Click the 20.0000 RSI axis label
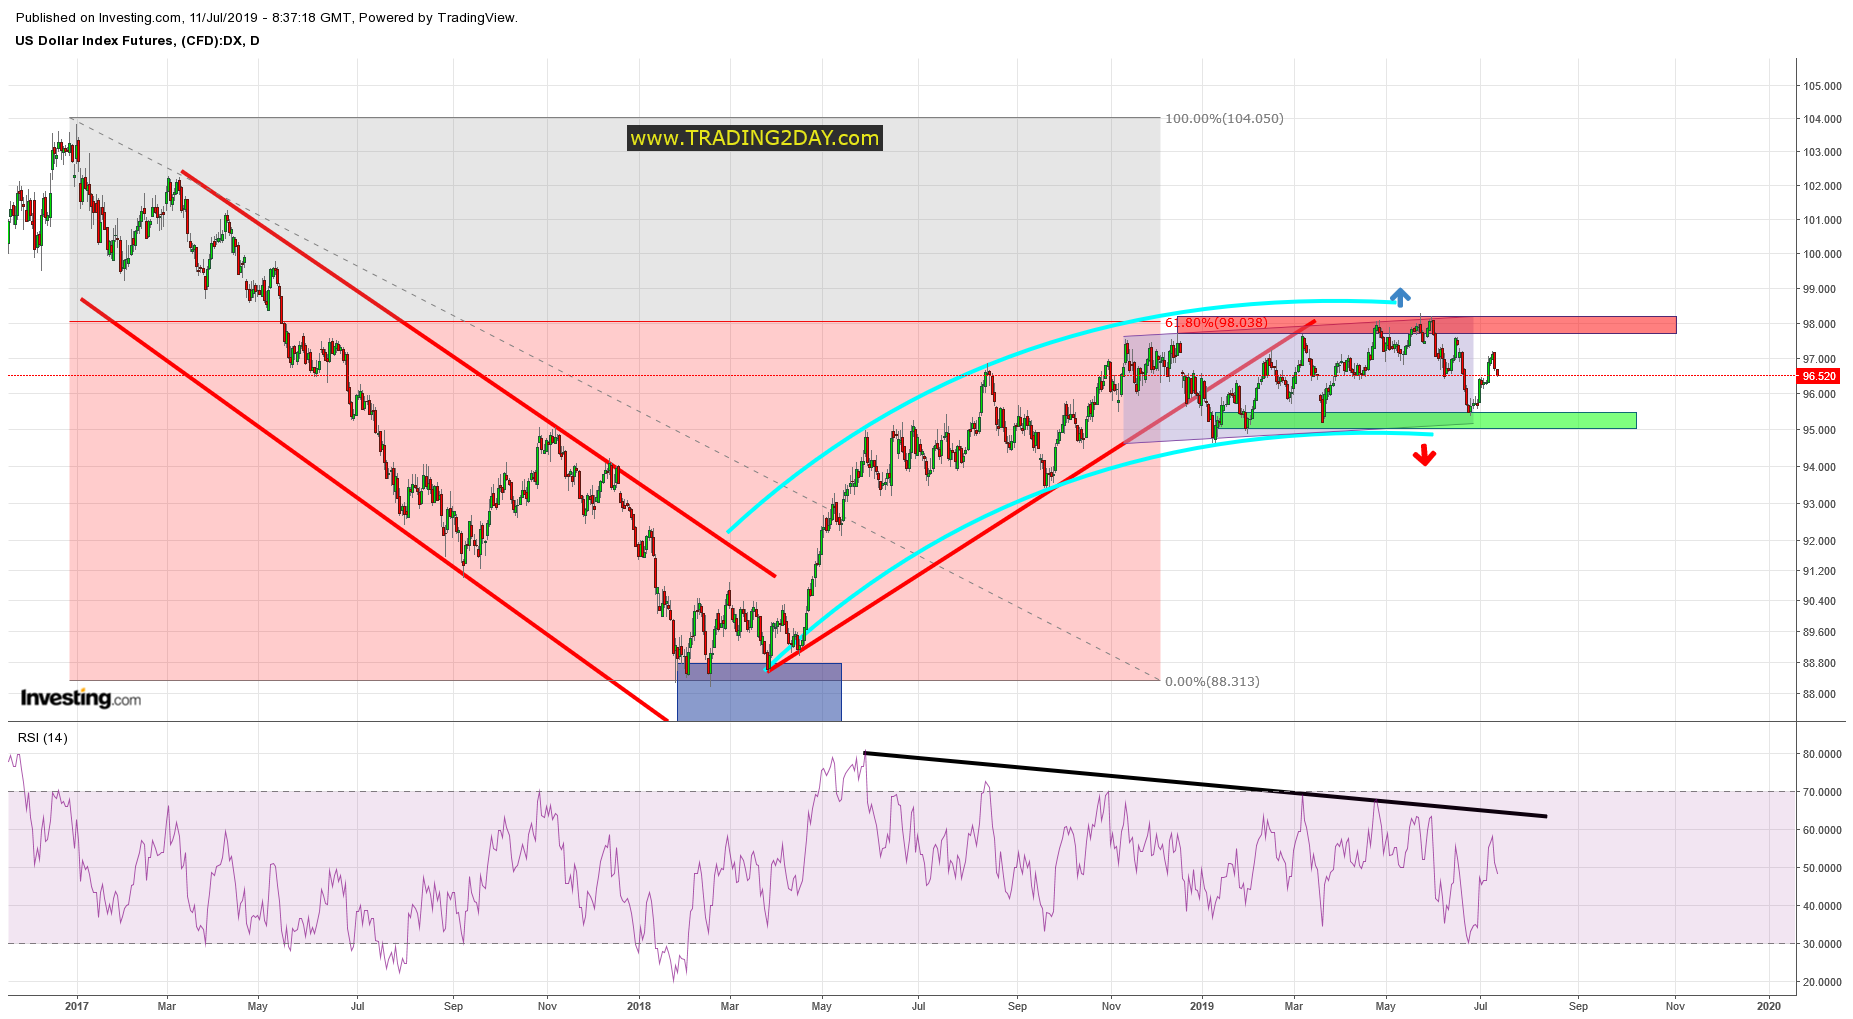 tap(1822, 982)
